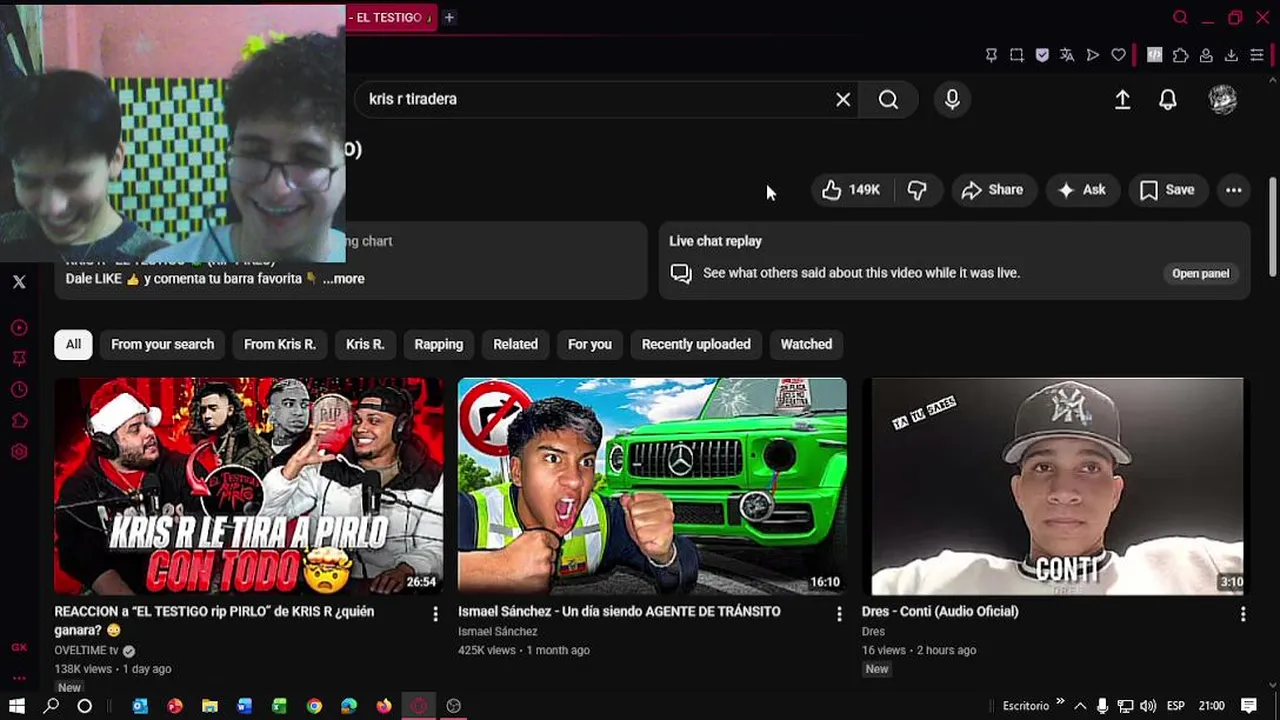Switch to the EL TESTIGO browser tab
This screenshot has height=720, width=1280.
[x=392, y=17]
